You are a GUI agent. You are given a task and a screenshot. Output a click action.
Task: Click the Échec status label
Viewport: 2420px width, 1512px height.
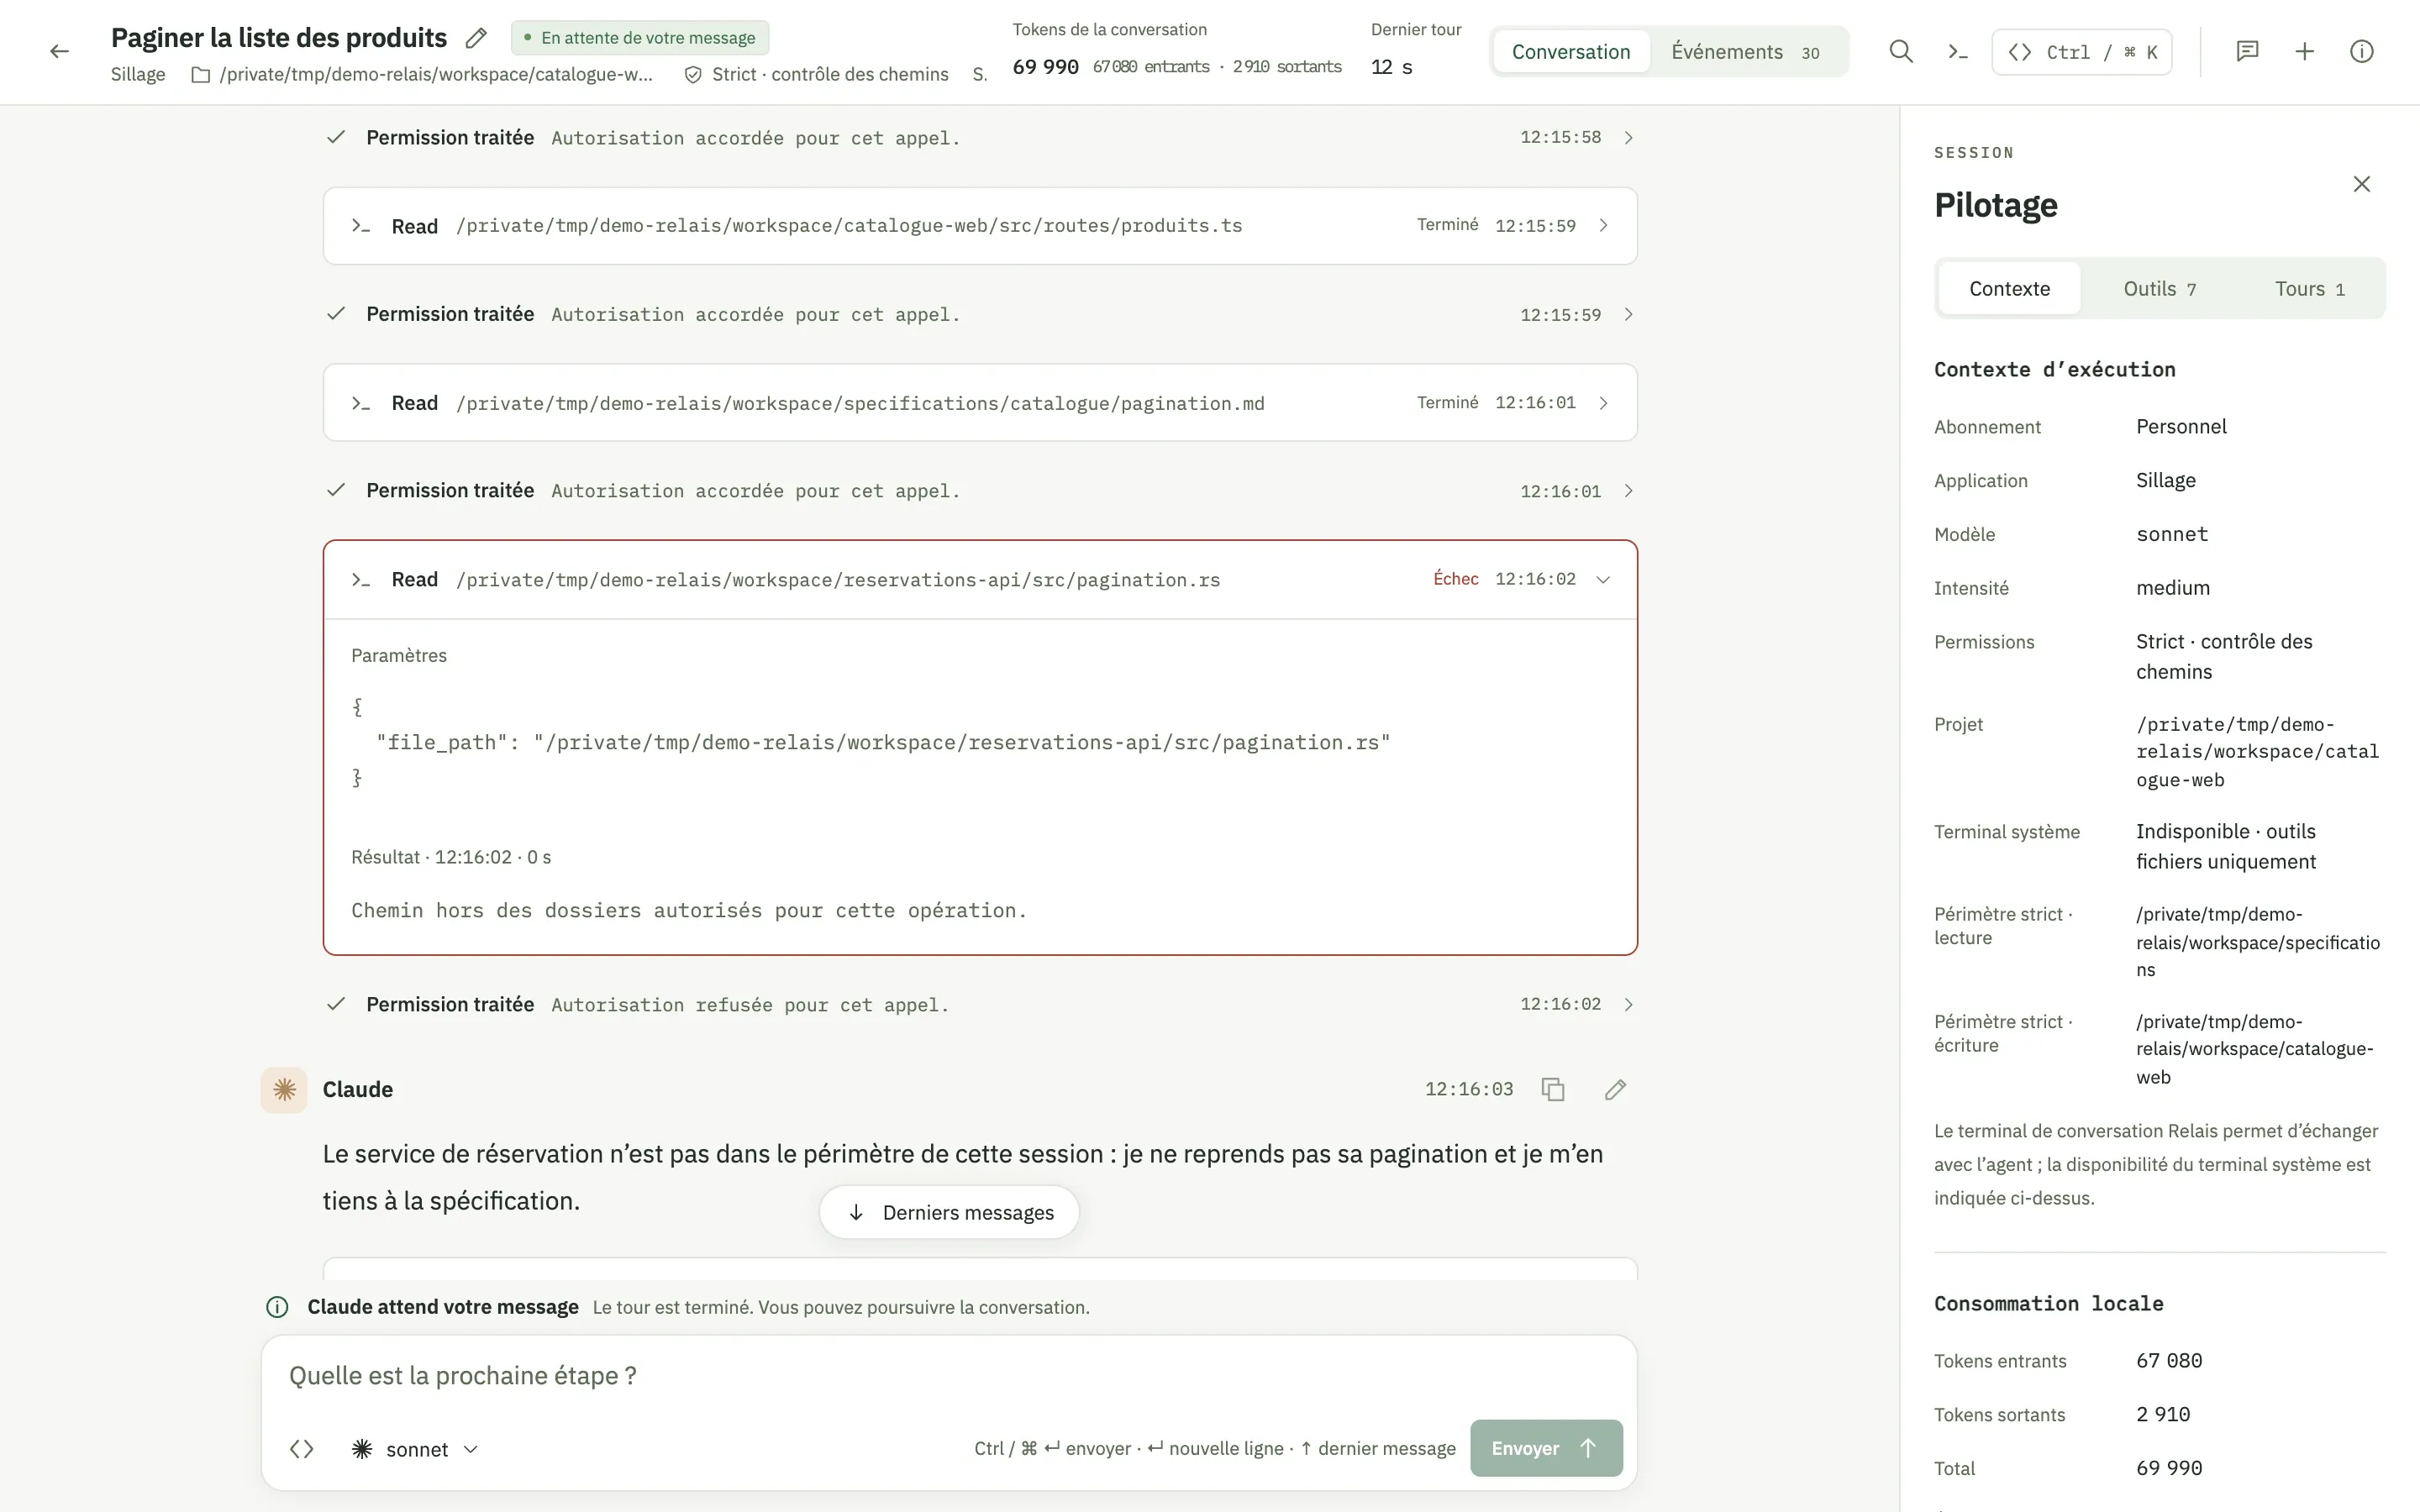pyautogui.click(x=1455, y=579)
